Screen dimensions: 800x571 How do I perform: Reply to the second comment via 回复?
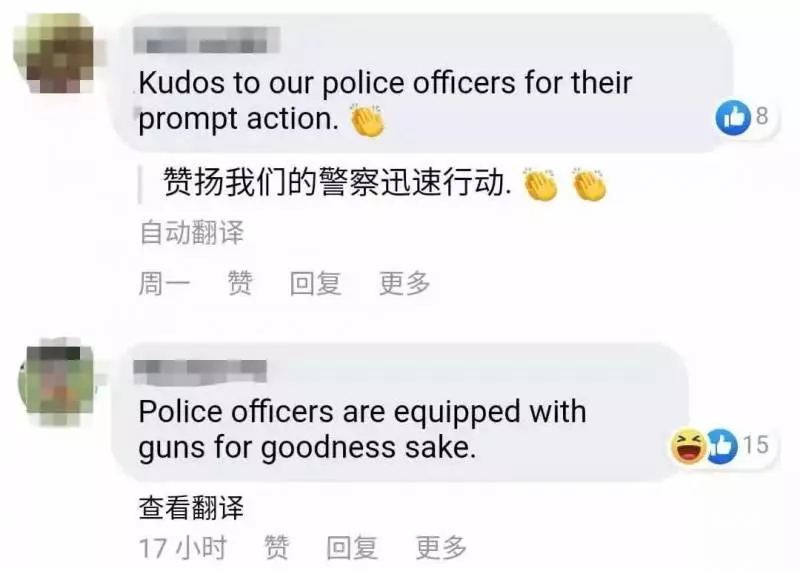[x=352, y=548]
